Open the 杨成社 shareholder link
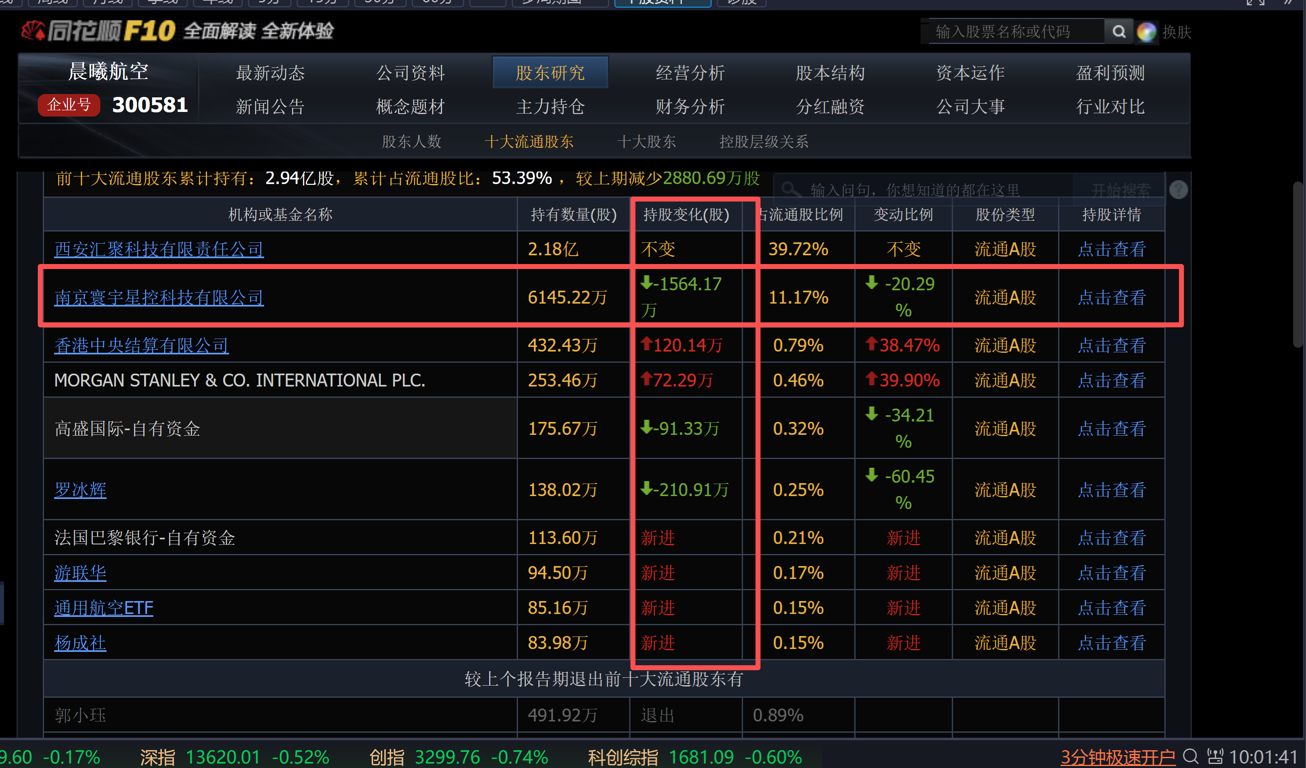 [80, 643]
